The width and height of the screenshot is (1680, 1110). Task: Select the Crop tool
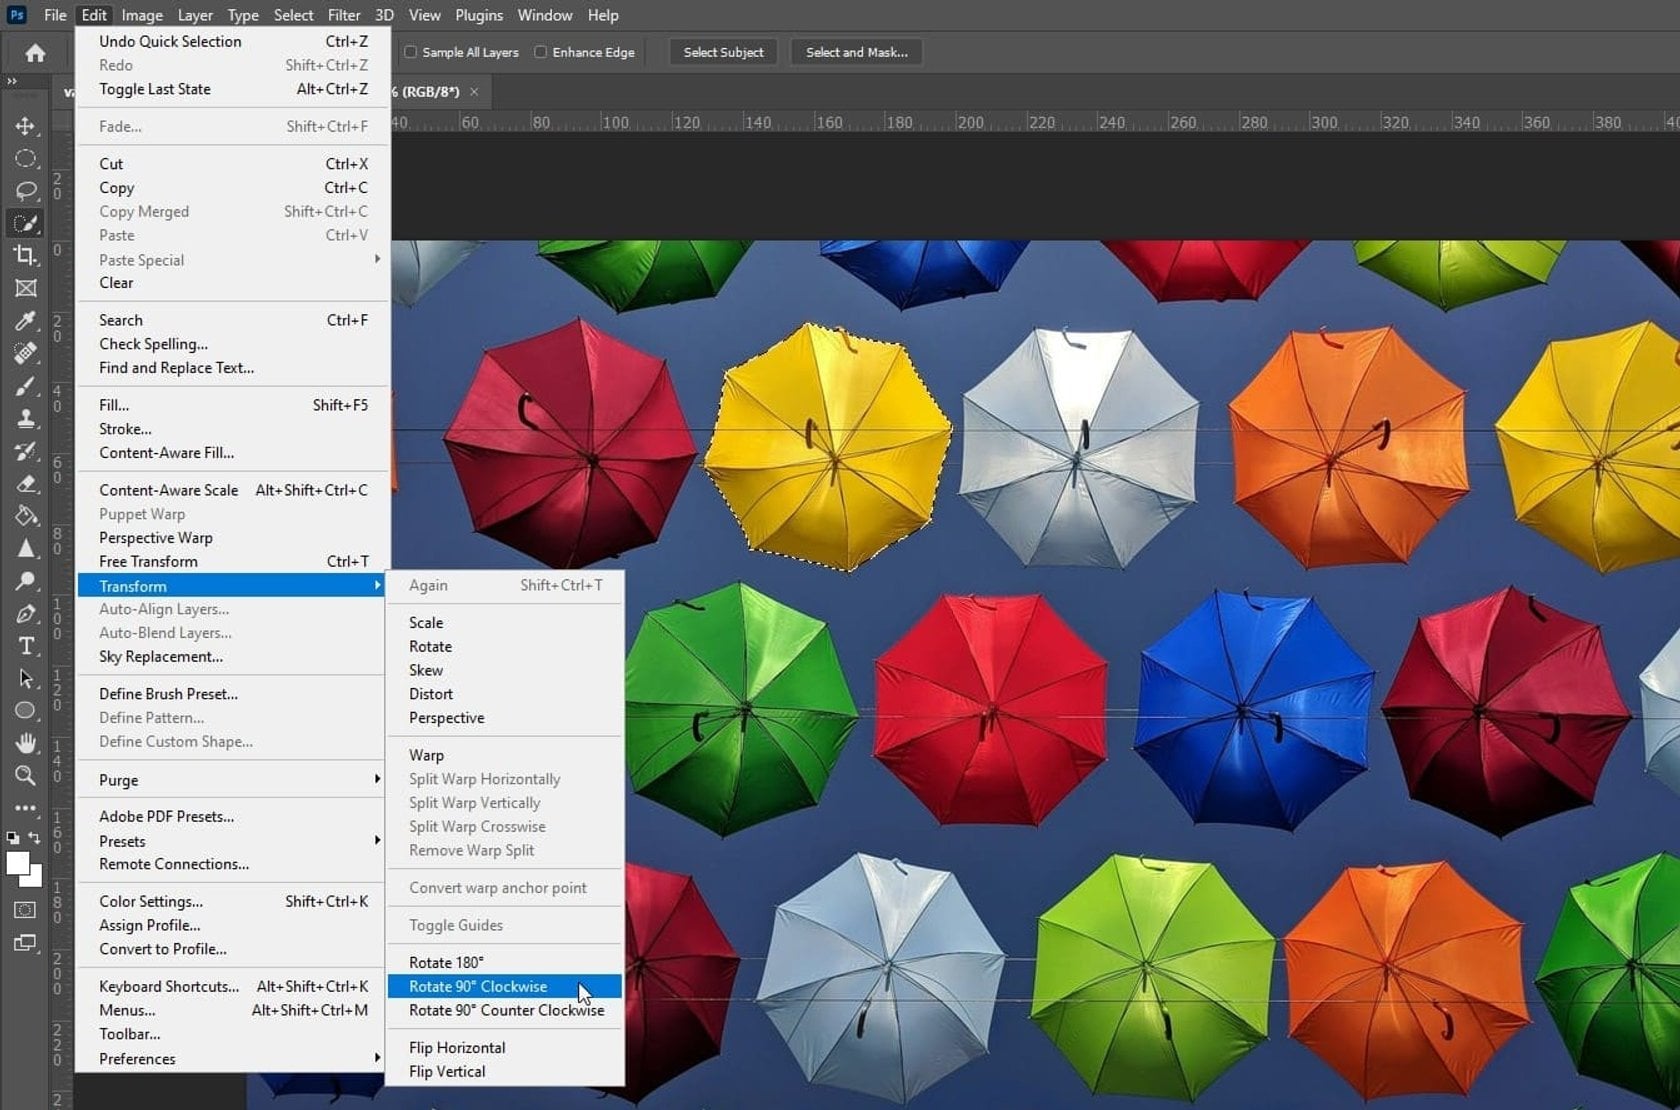point(25,255)
